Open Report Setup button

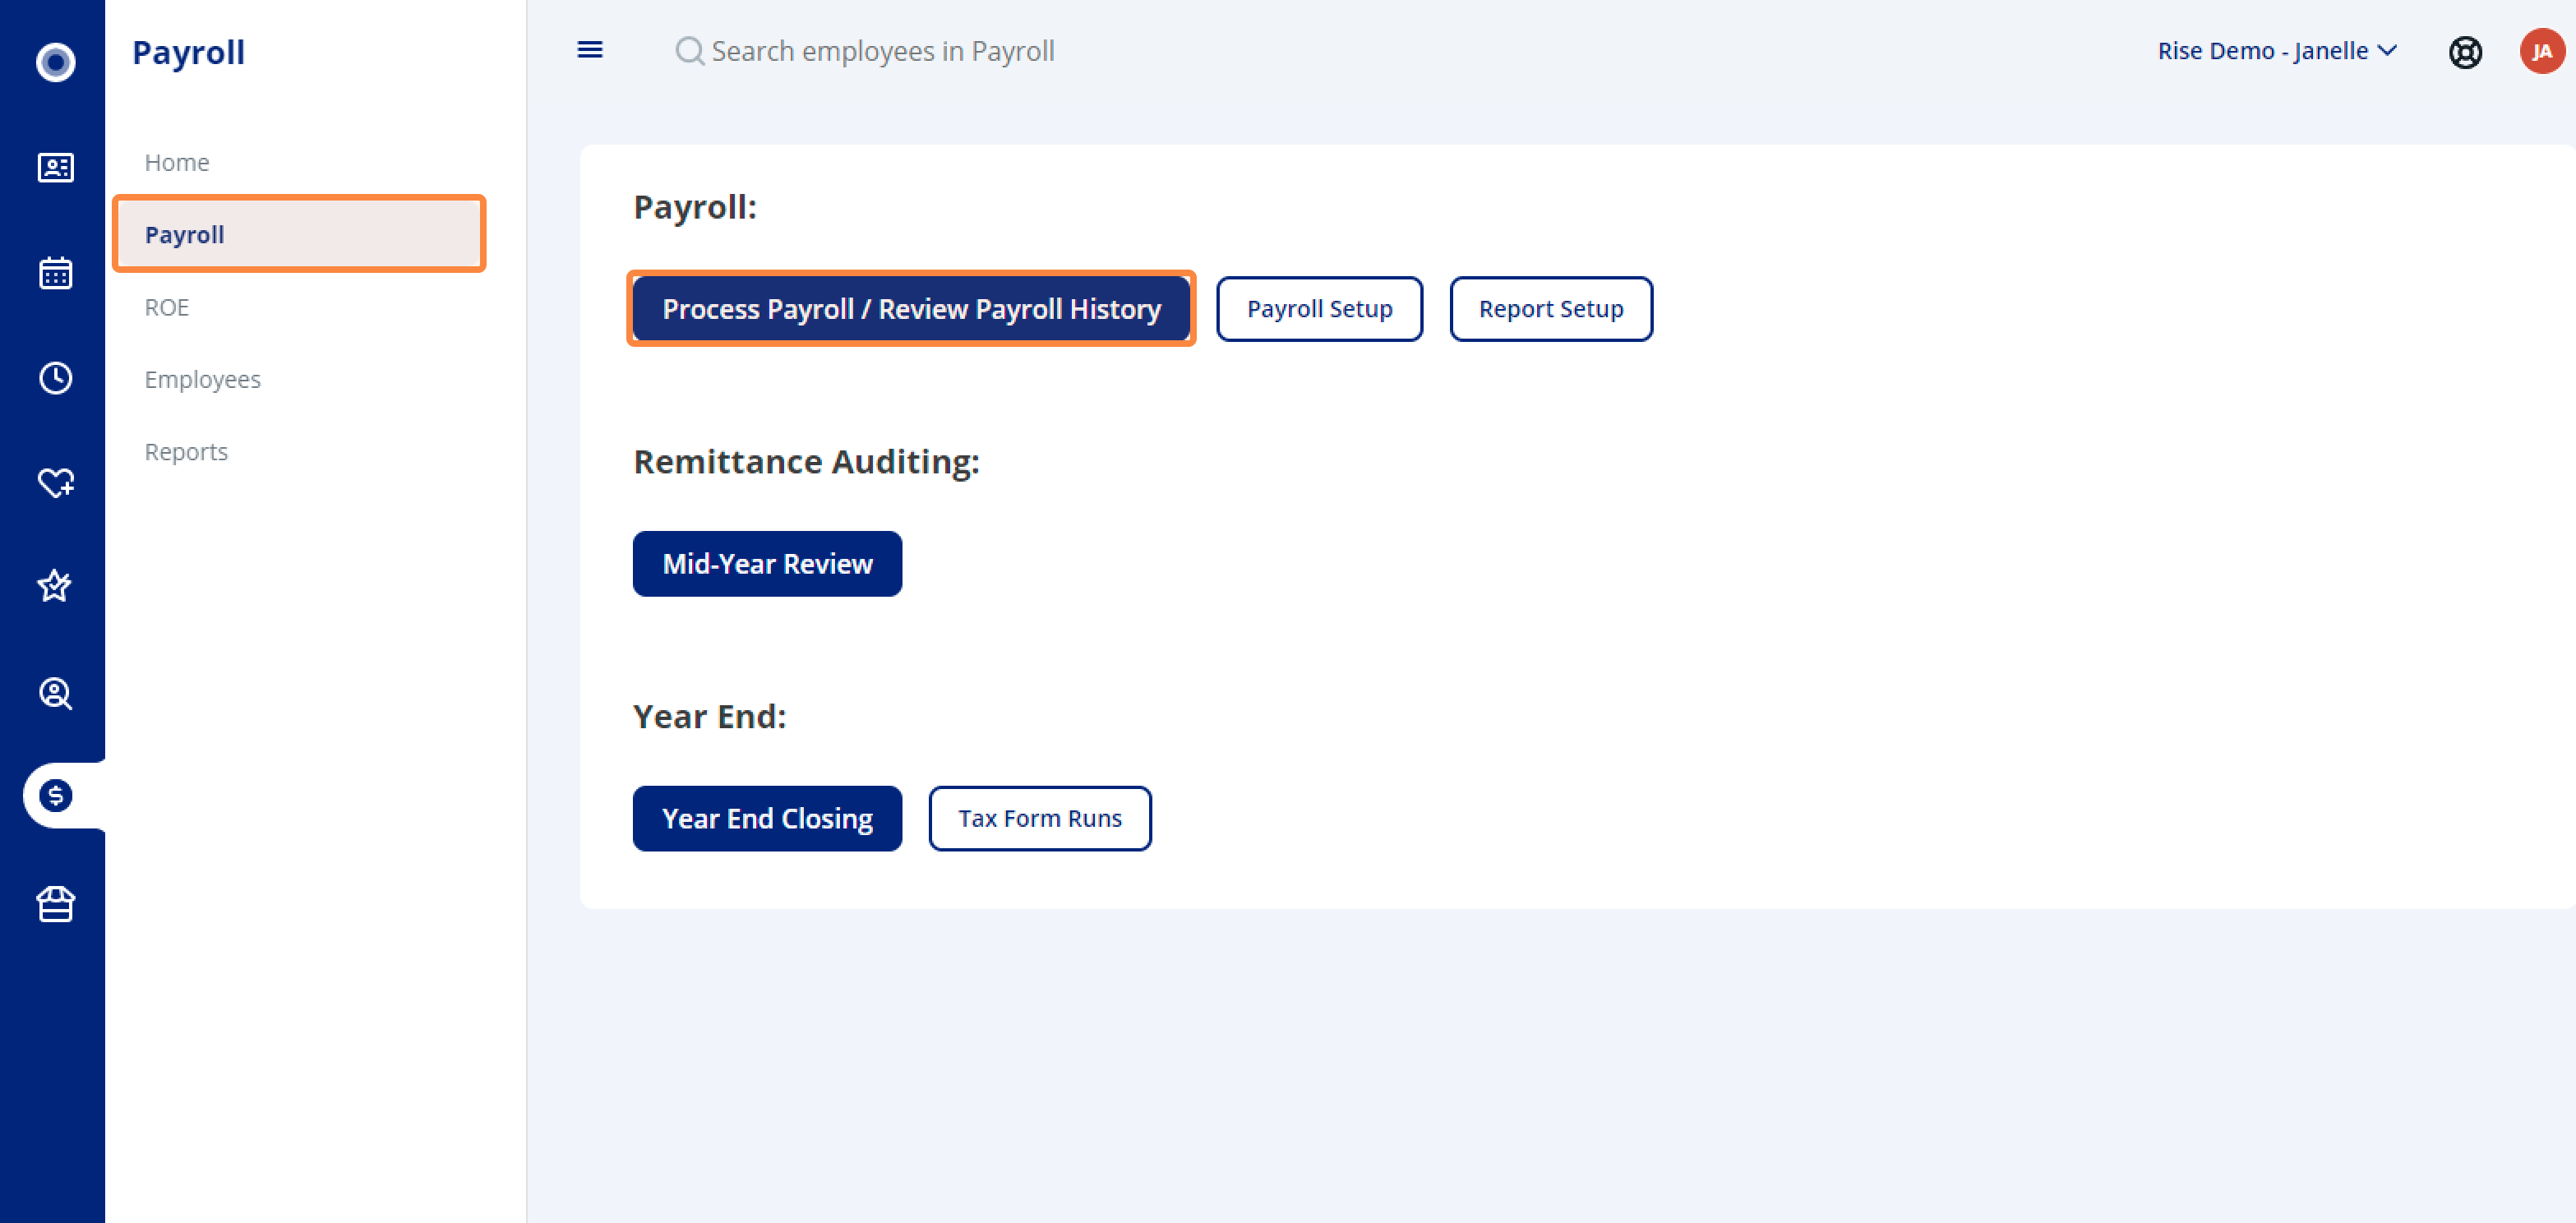pos(1550,309)
